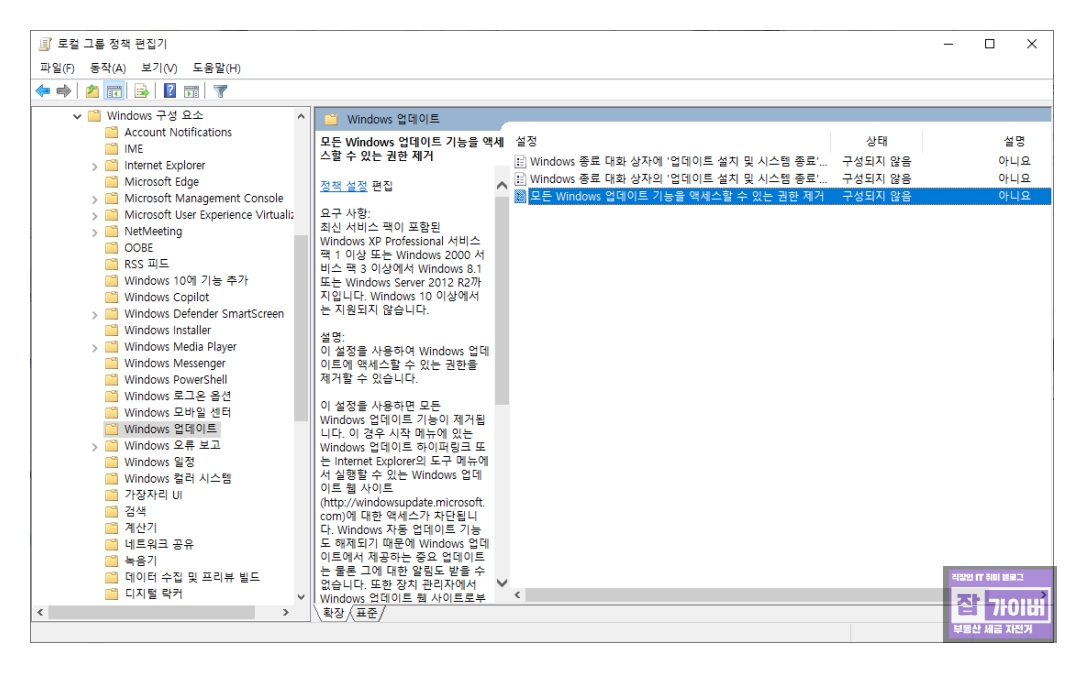
Task: Click the Windows PowerShell folder icon
Action: [111, 380]
